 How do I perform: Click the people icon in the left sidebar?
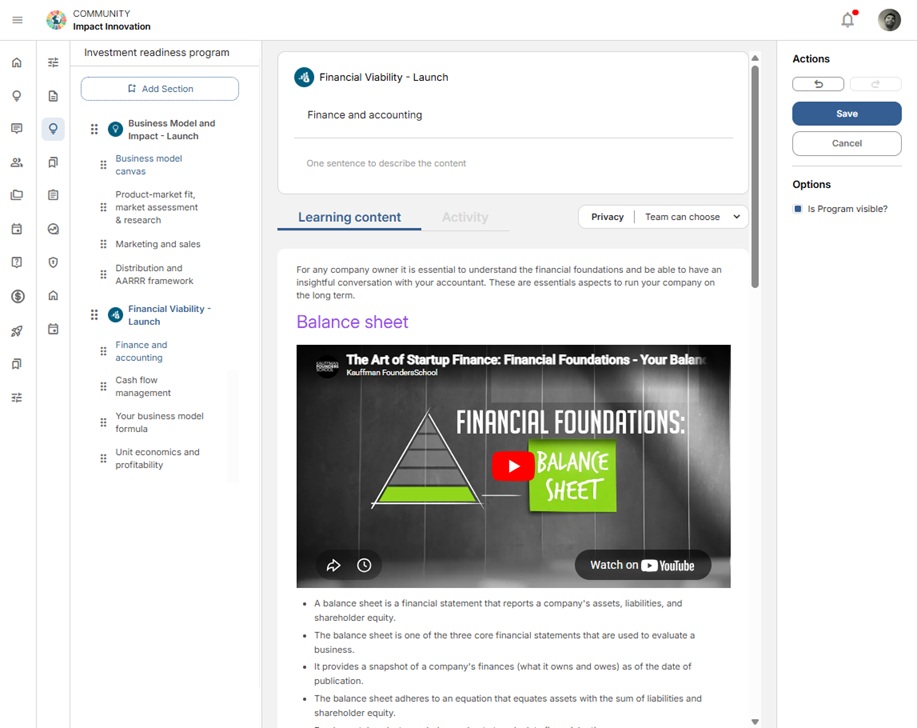point(17,162)
